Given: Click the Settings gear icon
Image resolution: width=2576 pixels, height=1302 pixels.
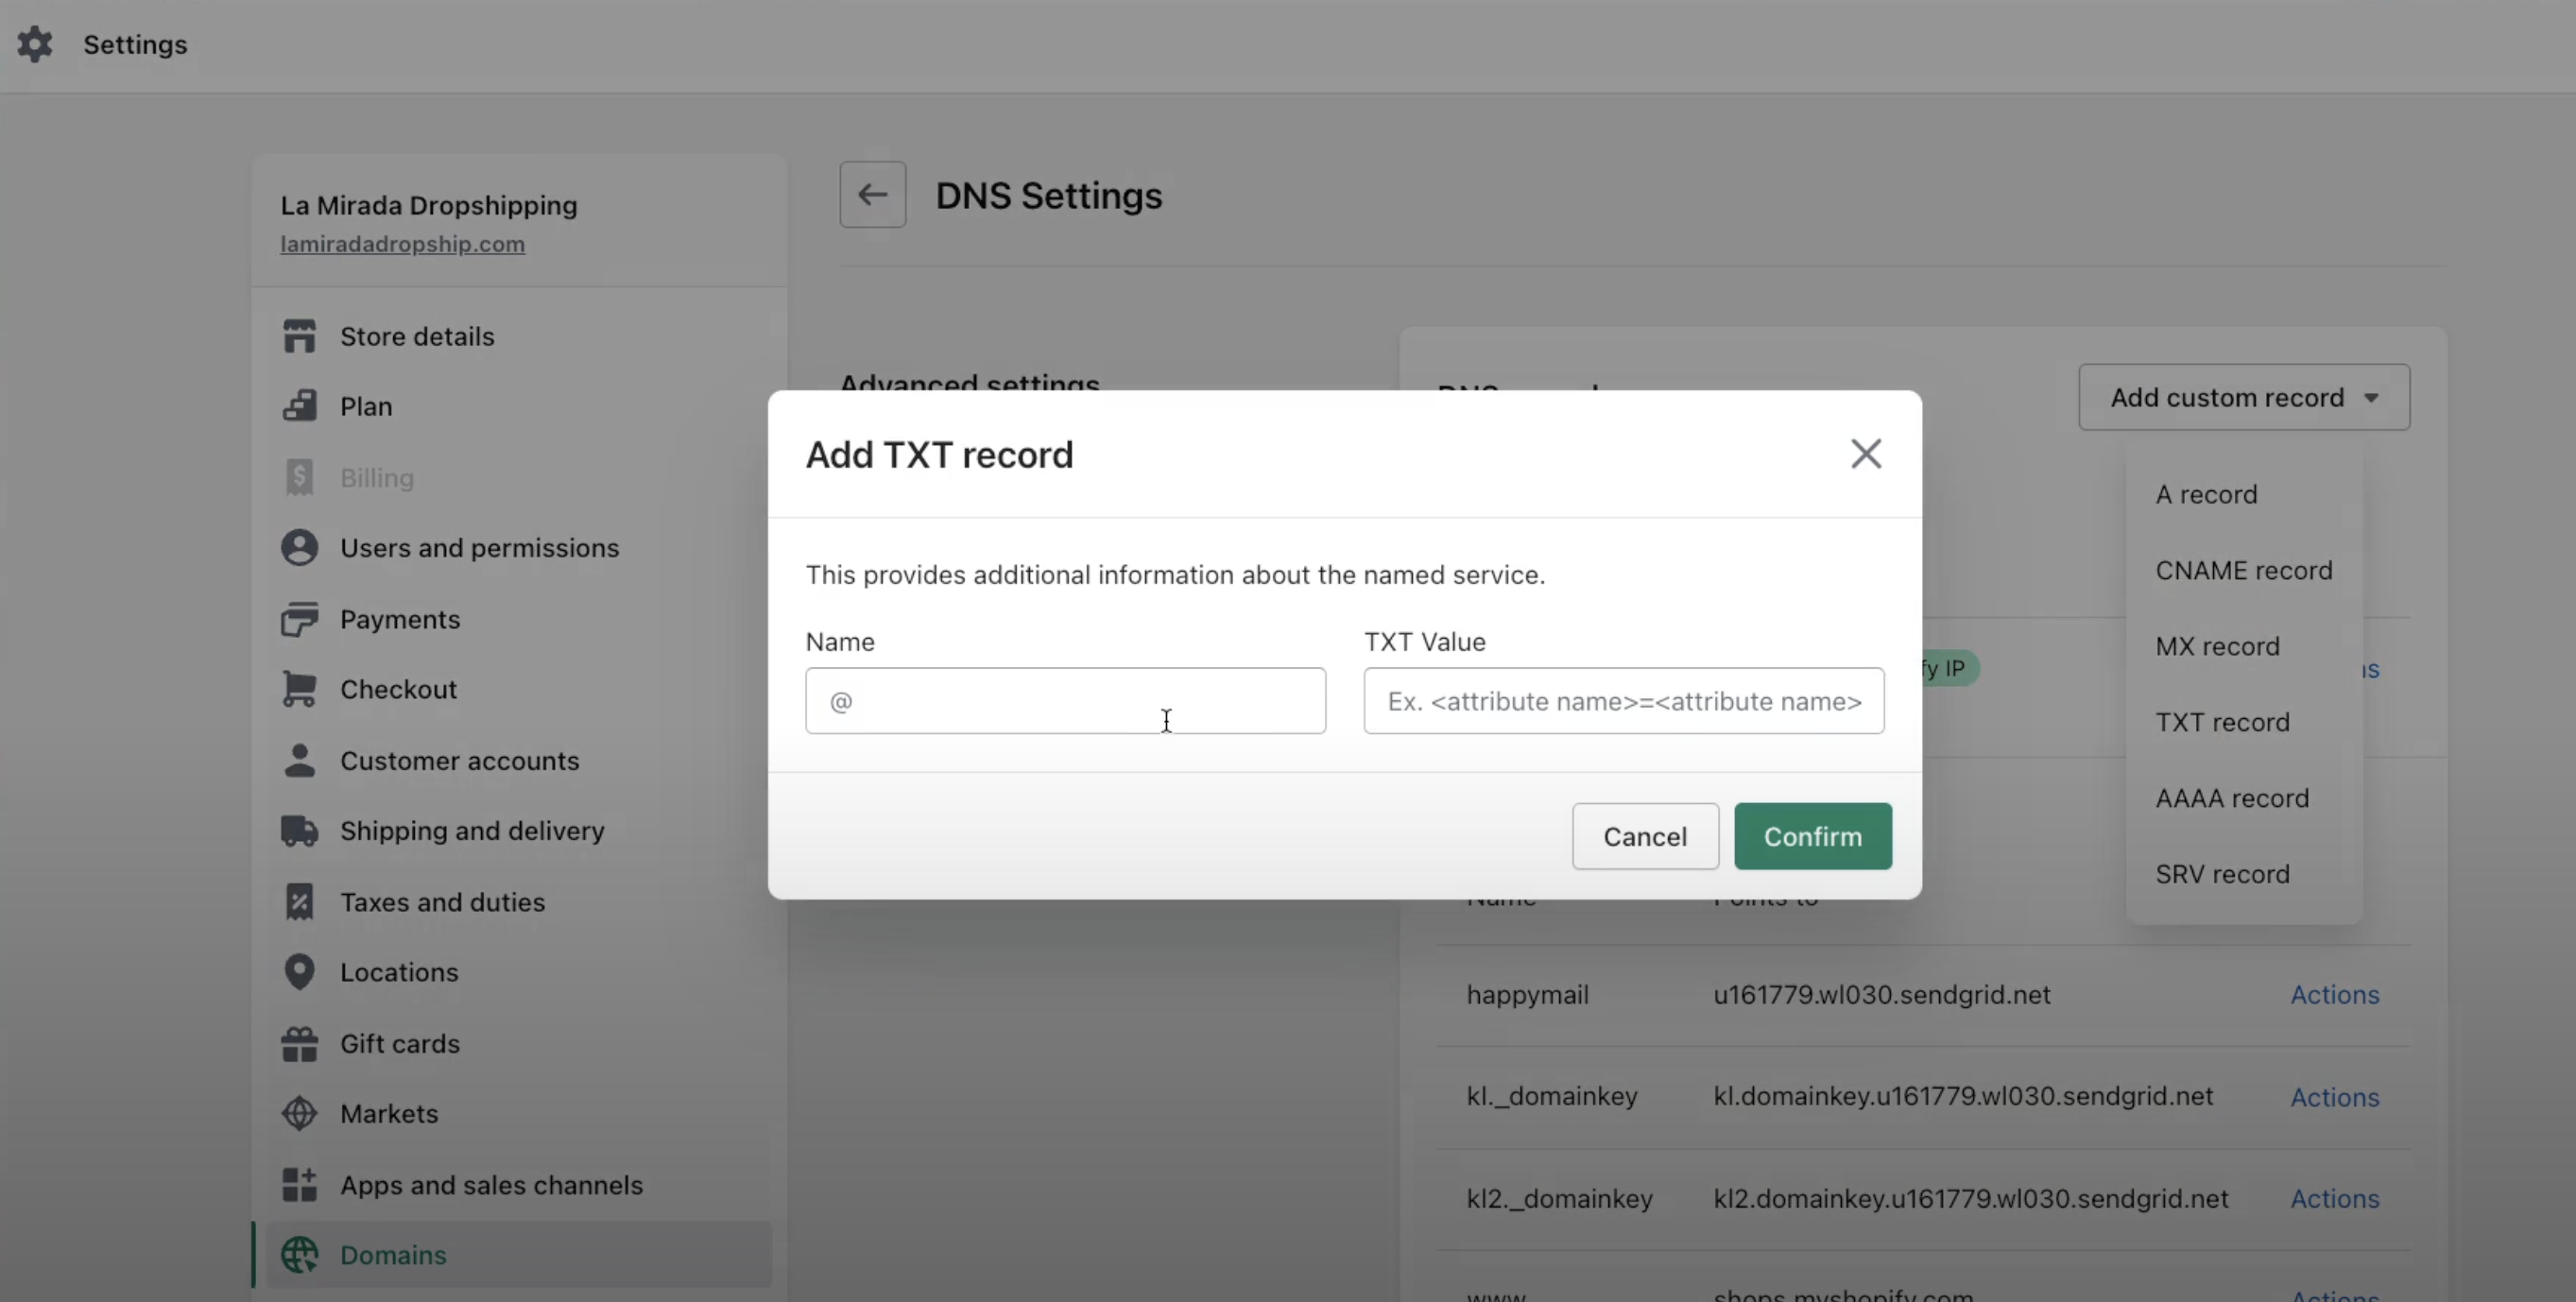Looking at the screenshot, I should tap(35, 44).
